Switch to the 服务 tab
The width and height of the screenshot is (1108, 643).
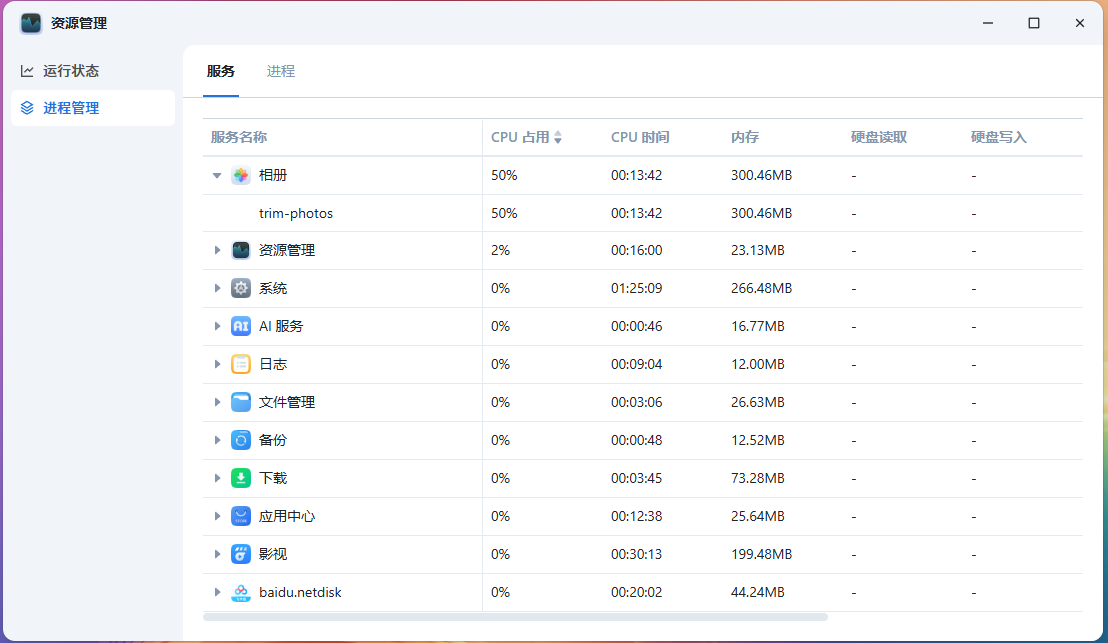tap(220, 71)
